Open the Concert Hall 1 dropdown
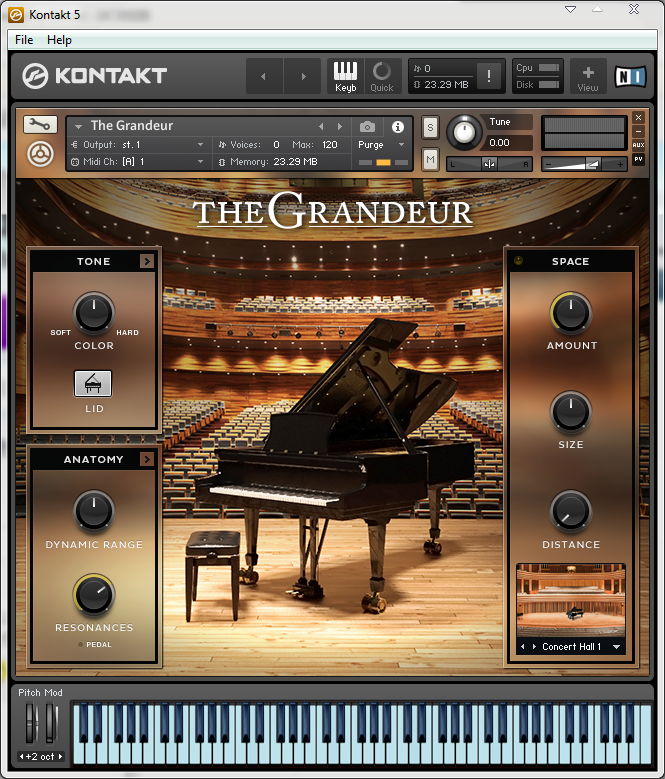This screenshot has height=779, width=665. pos(616,646)
